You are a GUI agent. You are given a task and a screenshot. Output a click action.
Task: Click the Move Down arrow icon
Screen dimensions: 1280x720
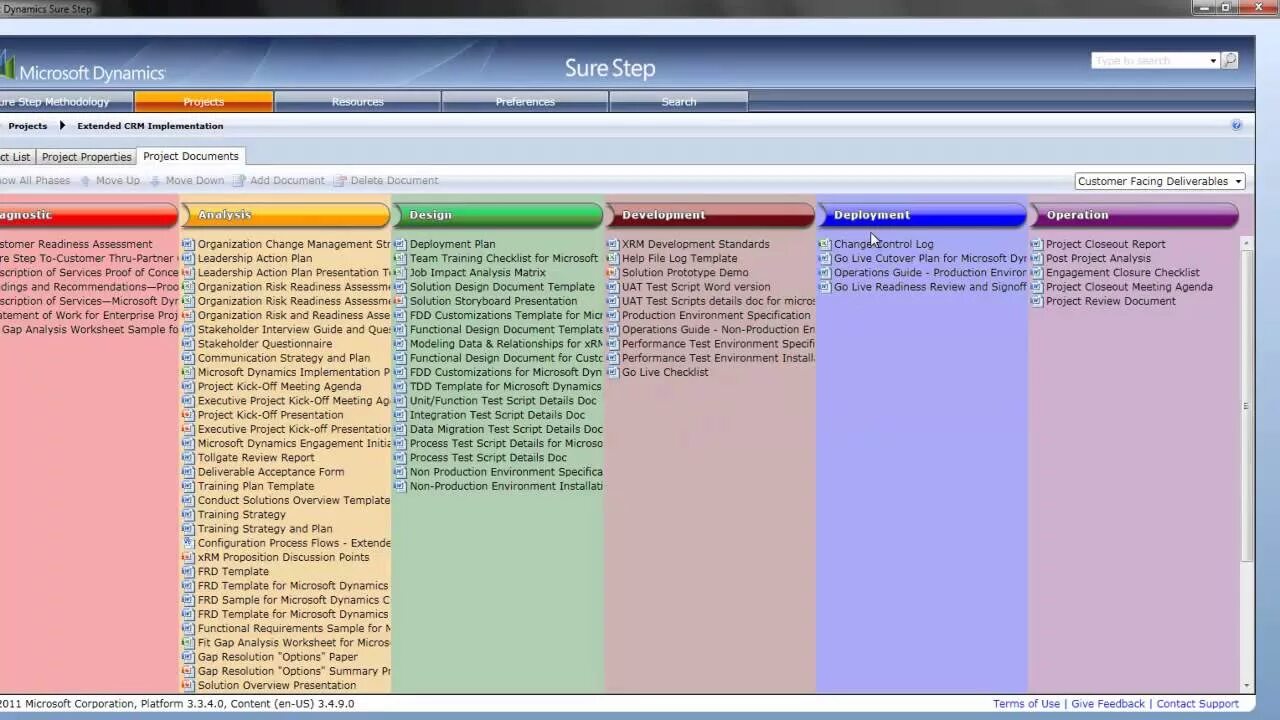154,181
